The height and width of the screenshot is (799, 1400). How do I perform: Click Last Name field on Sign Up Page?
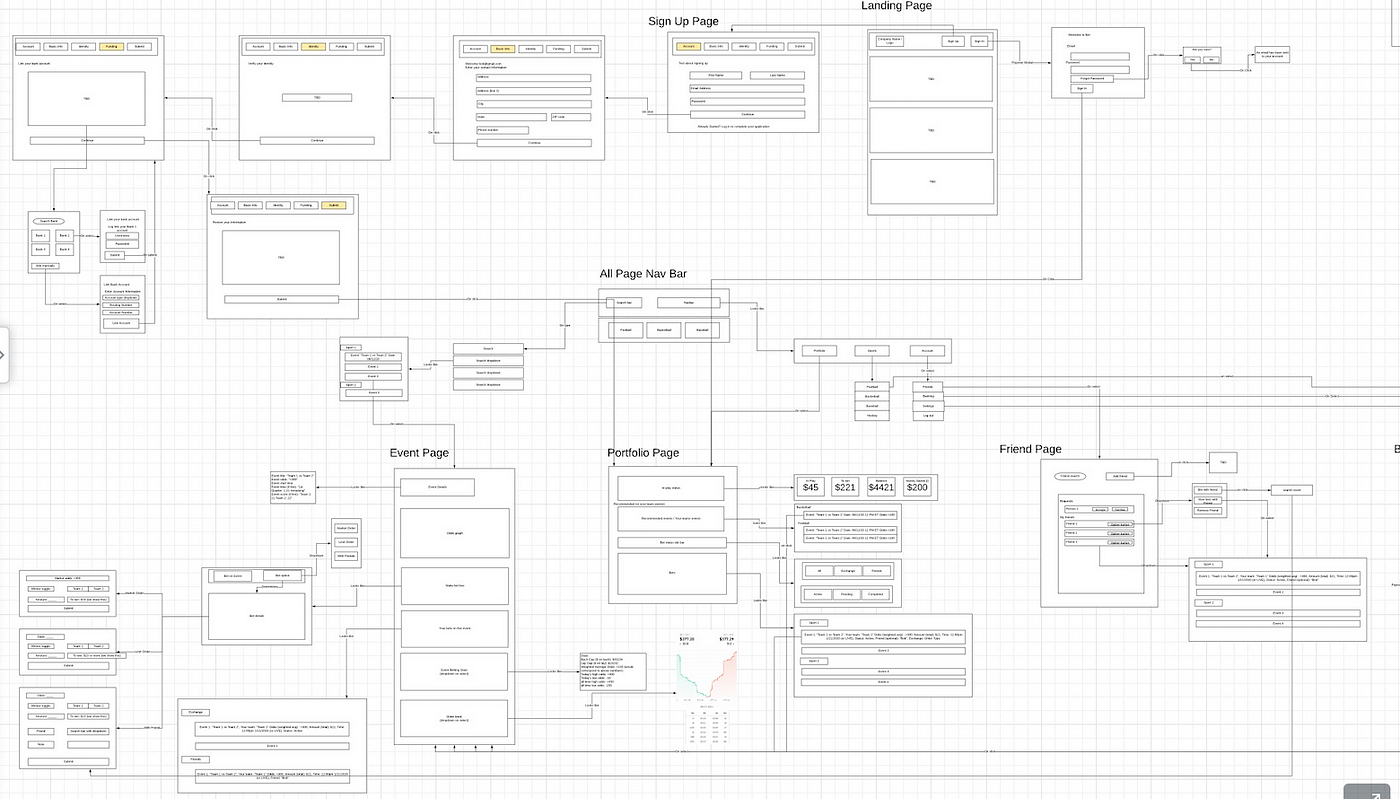778,75
